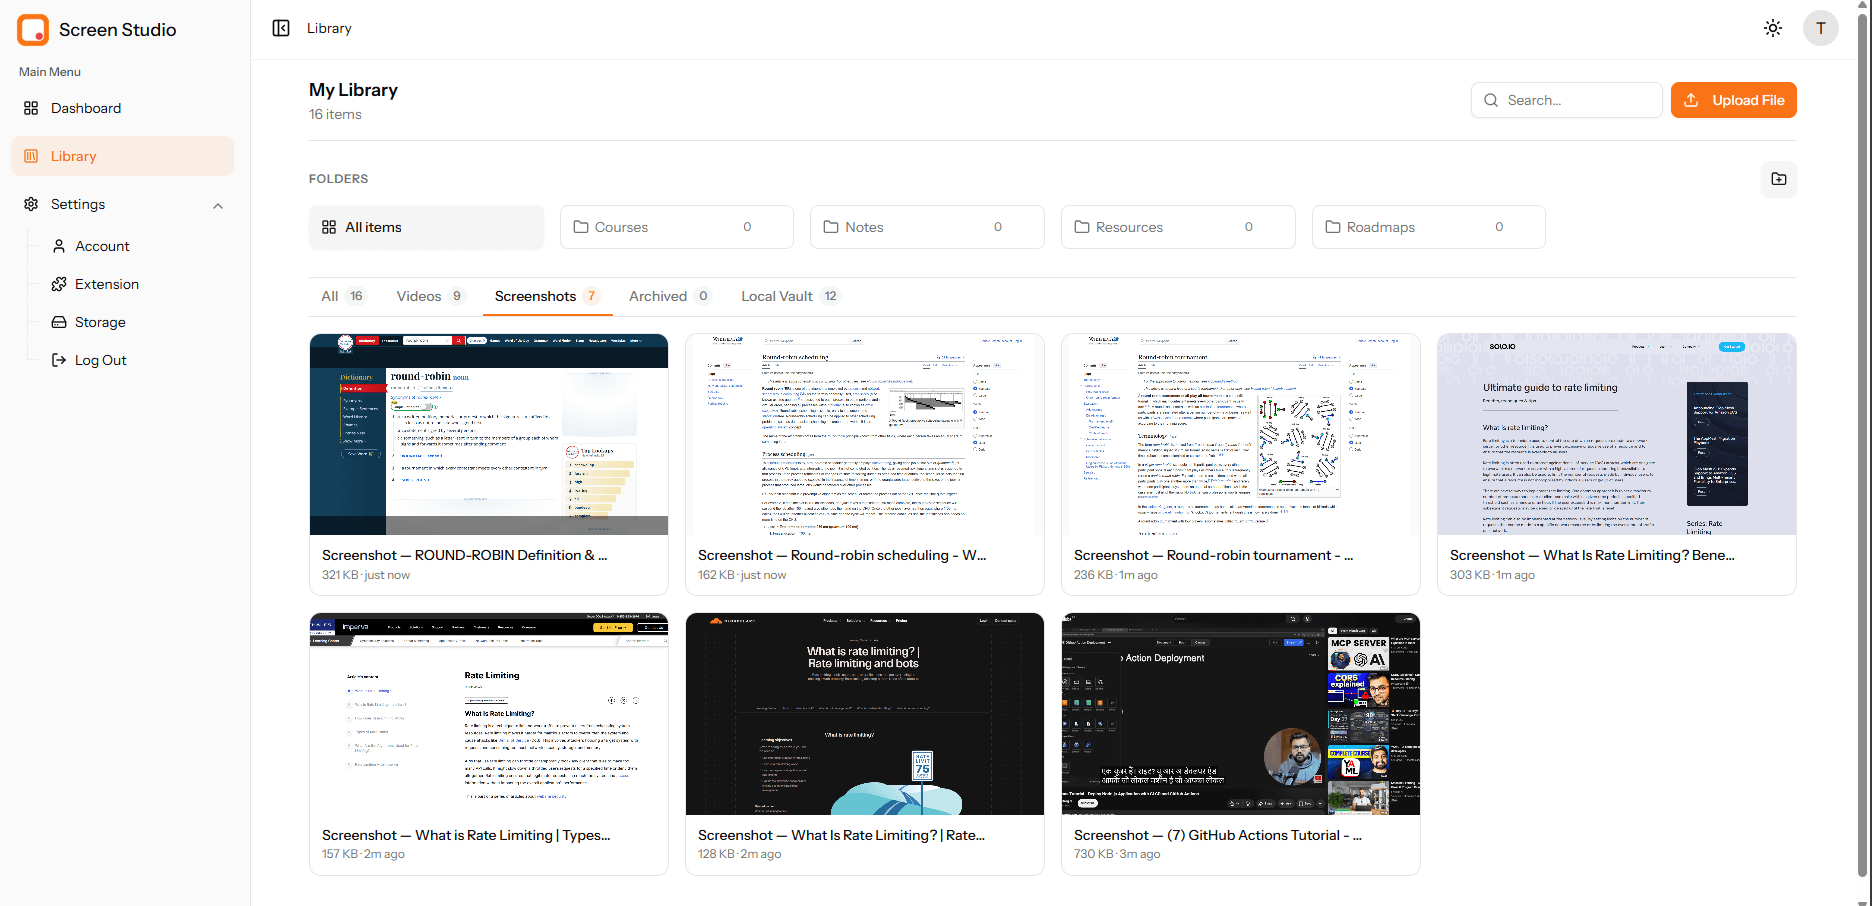The width and height of the screenshot is (1872, 906).
Task: Click the Courses folder icon
Action: pos(581,227)
